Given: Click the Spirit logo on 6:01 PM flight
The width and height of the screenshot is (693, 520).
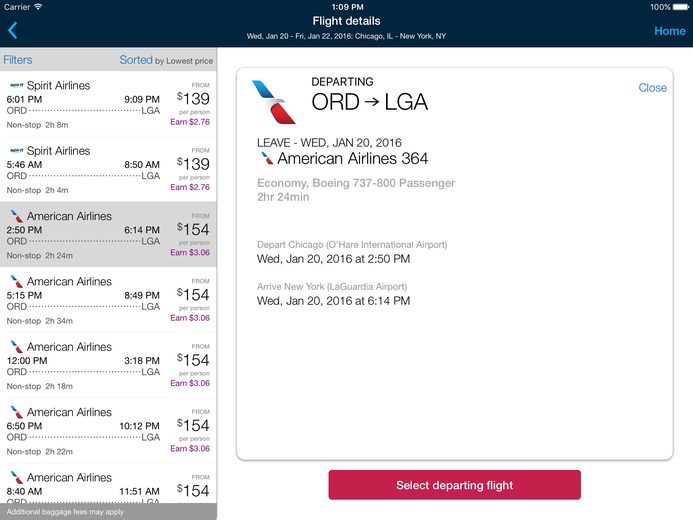Looking at the screenshot, I should (x=16, y=85).
